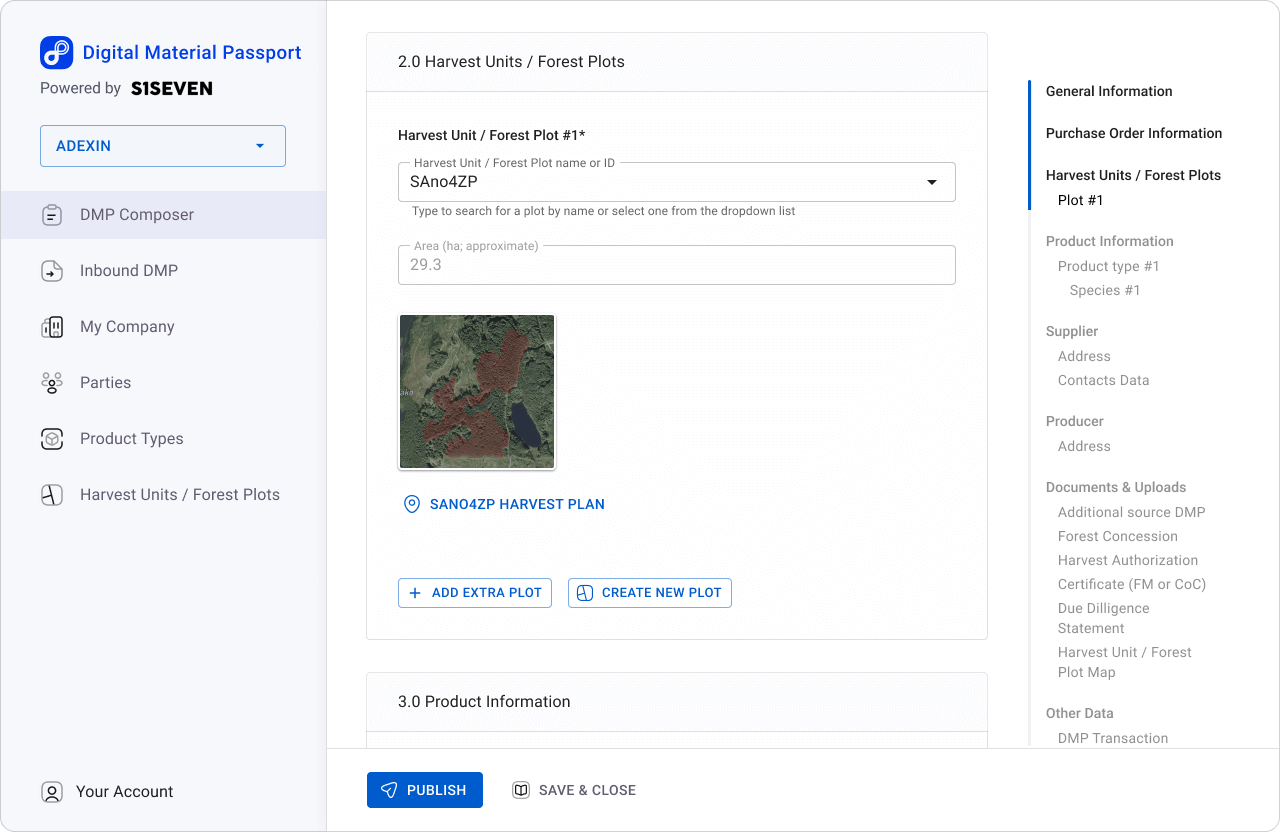Click the Product Types cube icon
Image resolution: width=1280 pixels, height=832 pixels.
52,439
